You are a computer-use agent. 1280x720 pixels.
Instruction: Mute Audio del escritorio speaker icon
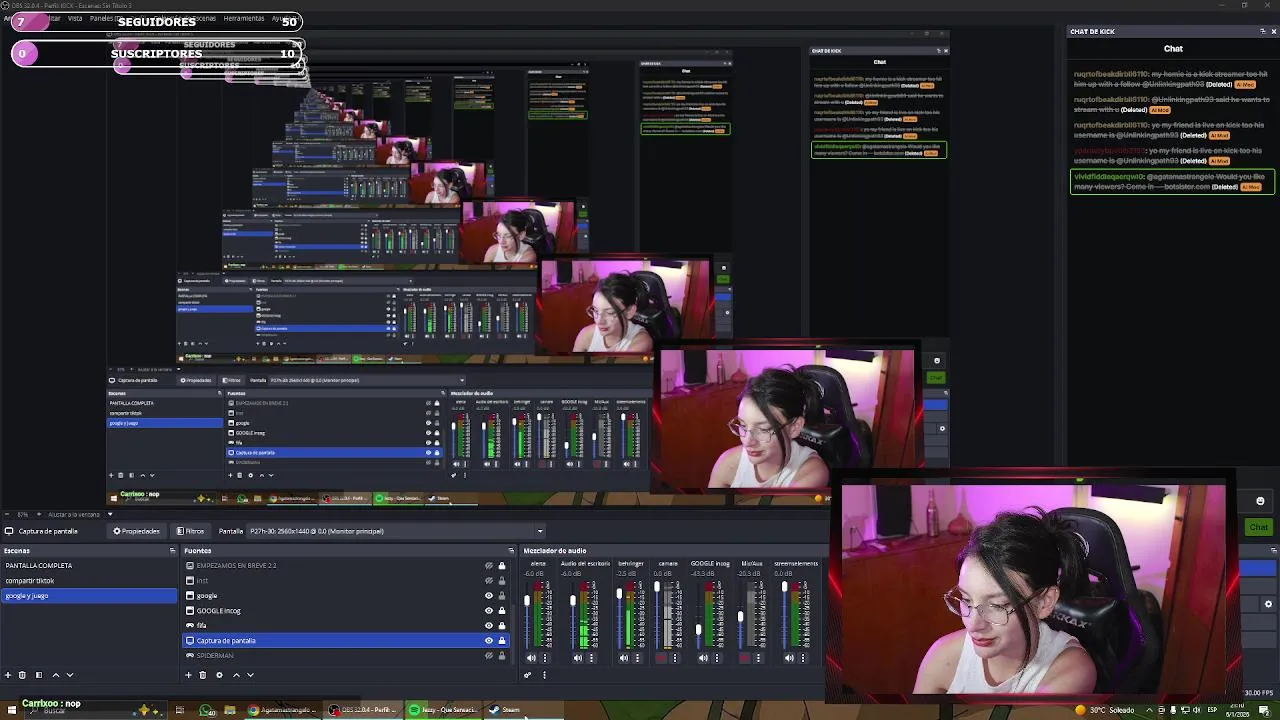(577, 658)
